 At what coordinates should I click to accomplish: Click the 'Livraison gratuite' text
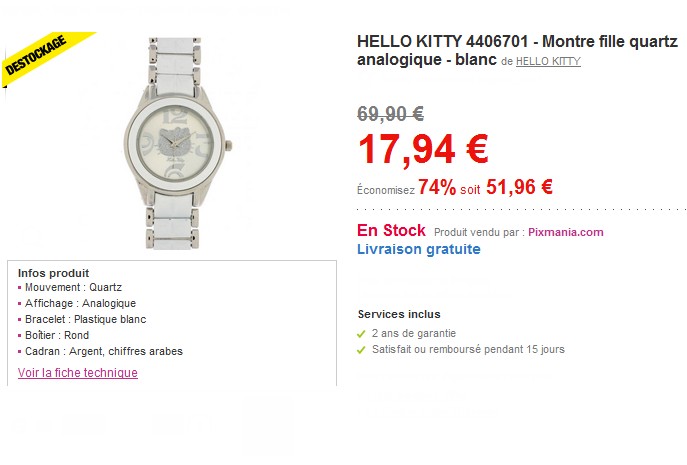click(x=419, y=249)
